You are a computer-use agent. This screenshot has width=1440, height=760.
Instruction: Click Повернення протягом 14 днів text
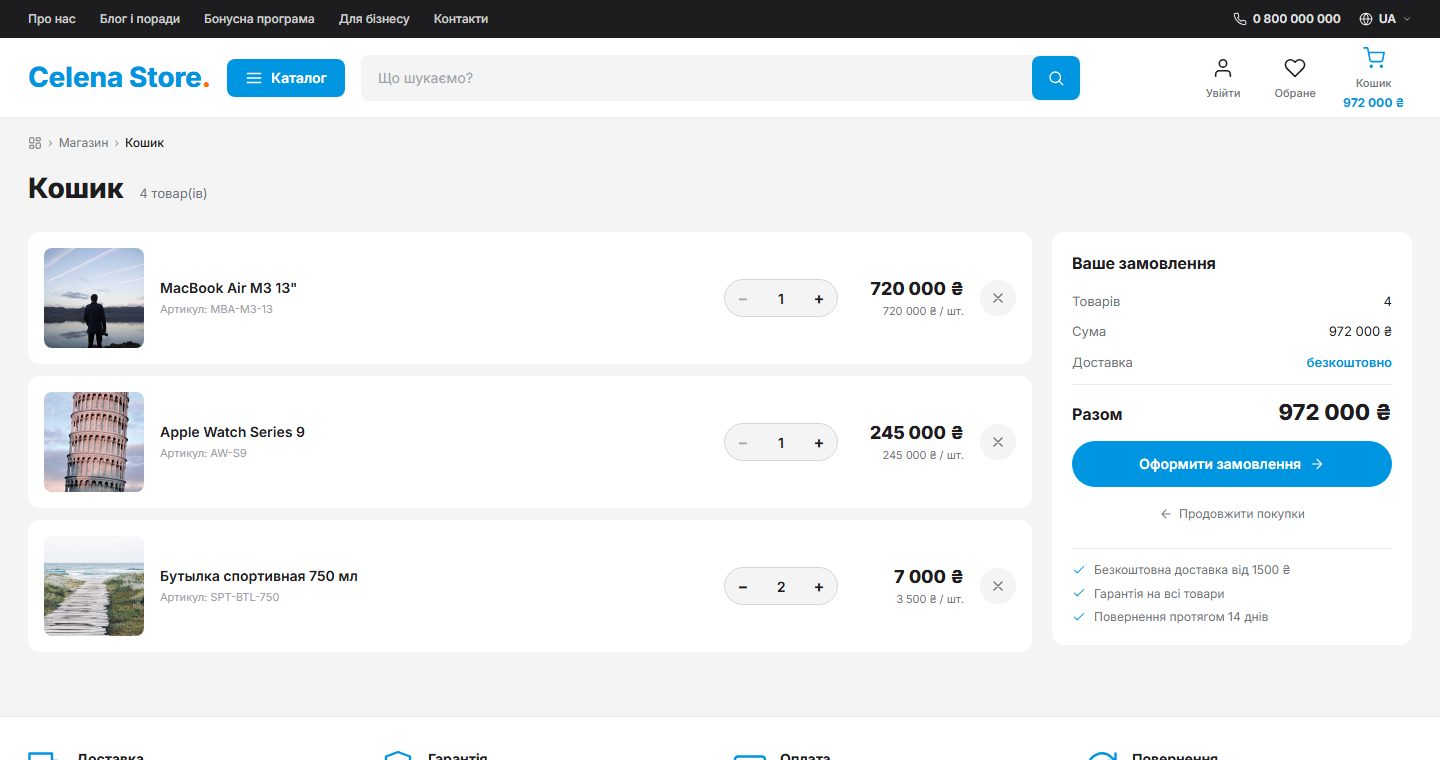coord(1181,617)
